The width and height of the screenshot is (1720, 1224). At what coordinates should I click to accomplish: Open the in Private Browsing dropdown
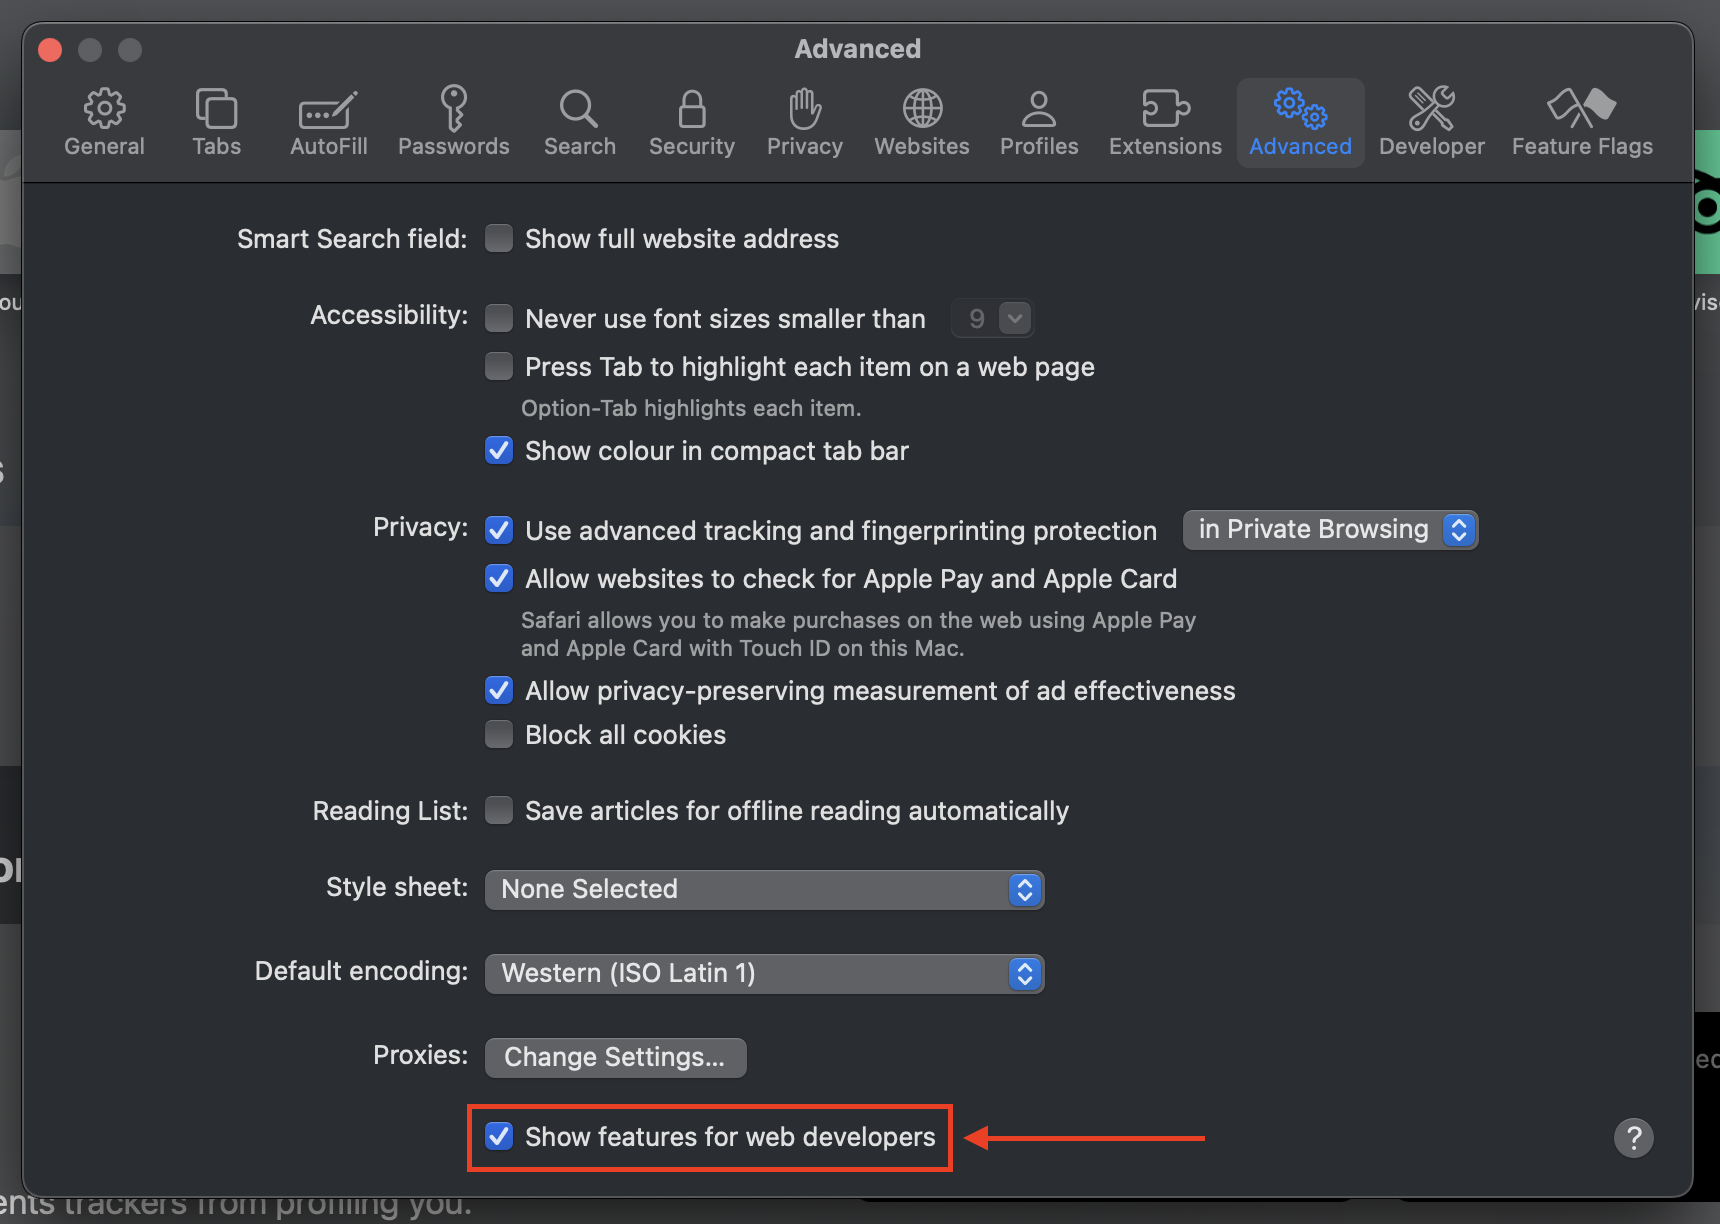[1329, 529]
